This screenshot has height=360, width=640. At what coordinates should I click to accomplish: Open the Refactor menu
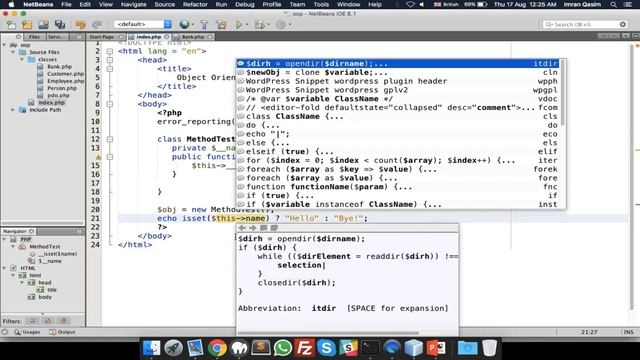coord(195,4)
